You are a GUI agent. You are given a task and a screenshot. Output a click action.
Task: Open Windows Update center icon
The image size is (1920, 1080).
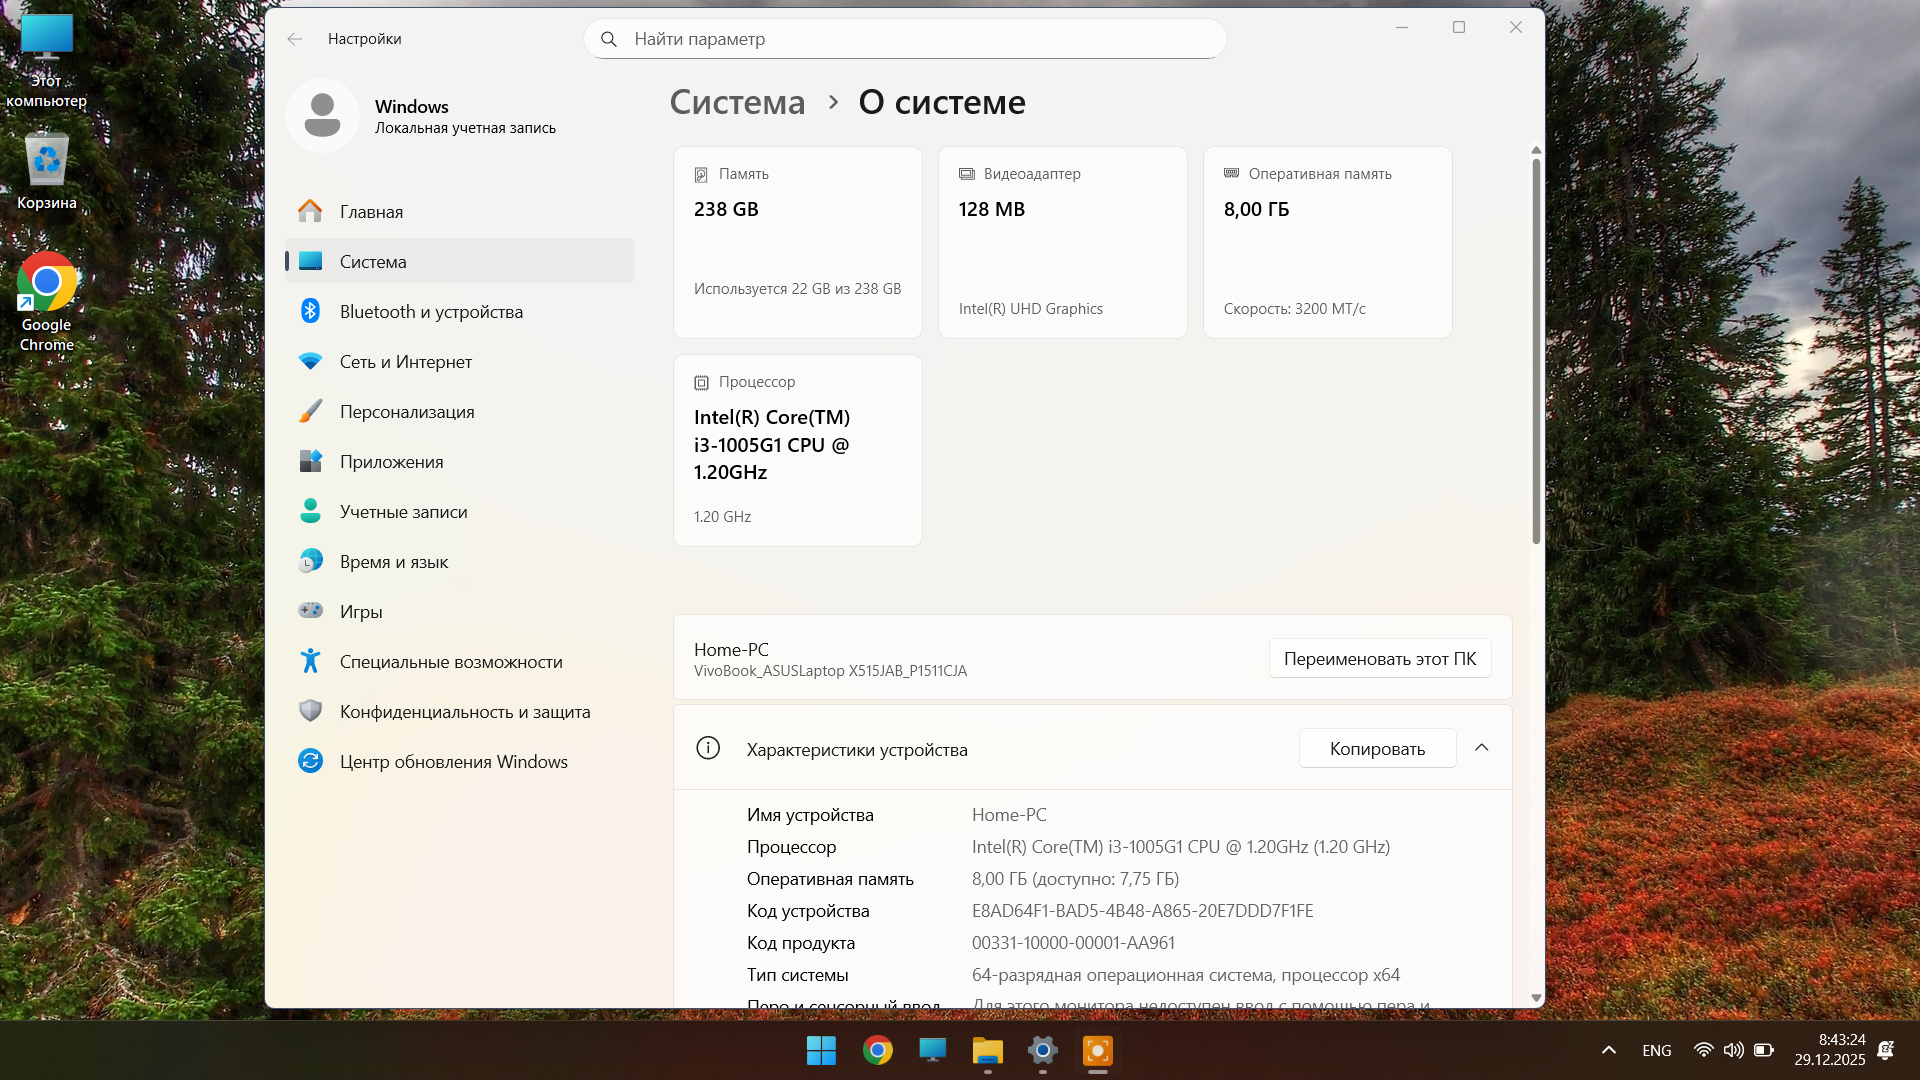[310, 761]
